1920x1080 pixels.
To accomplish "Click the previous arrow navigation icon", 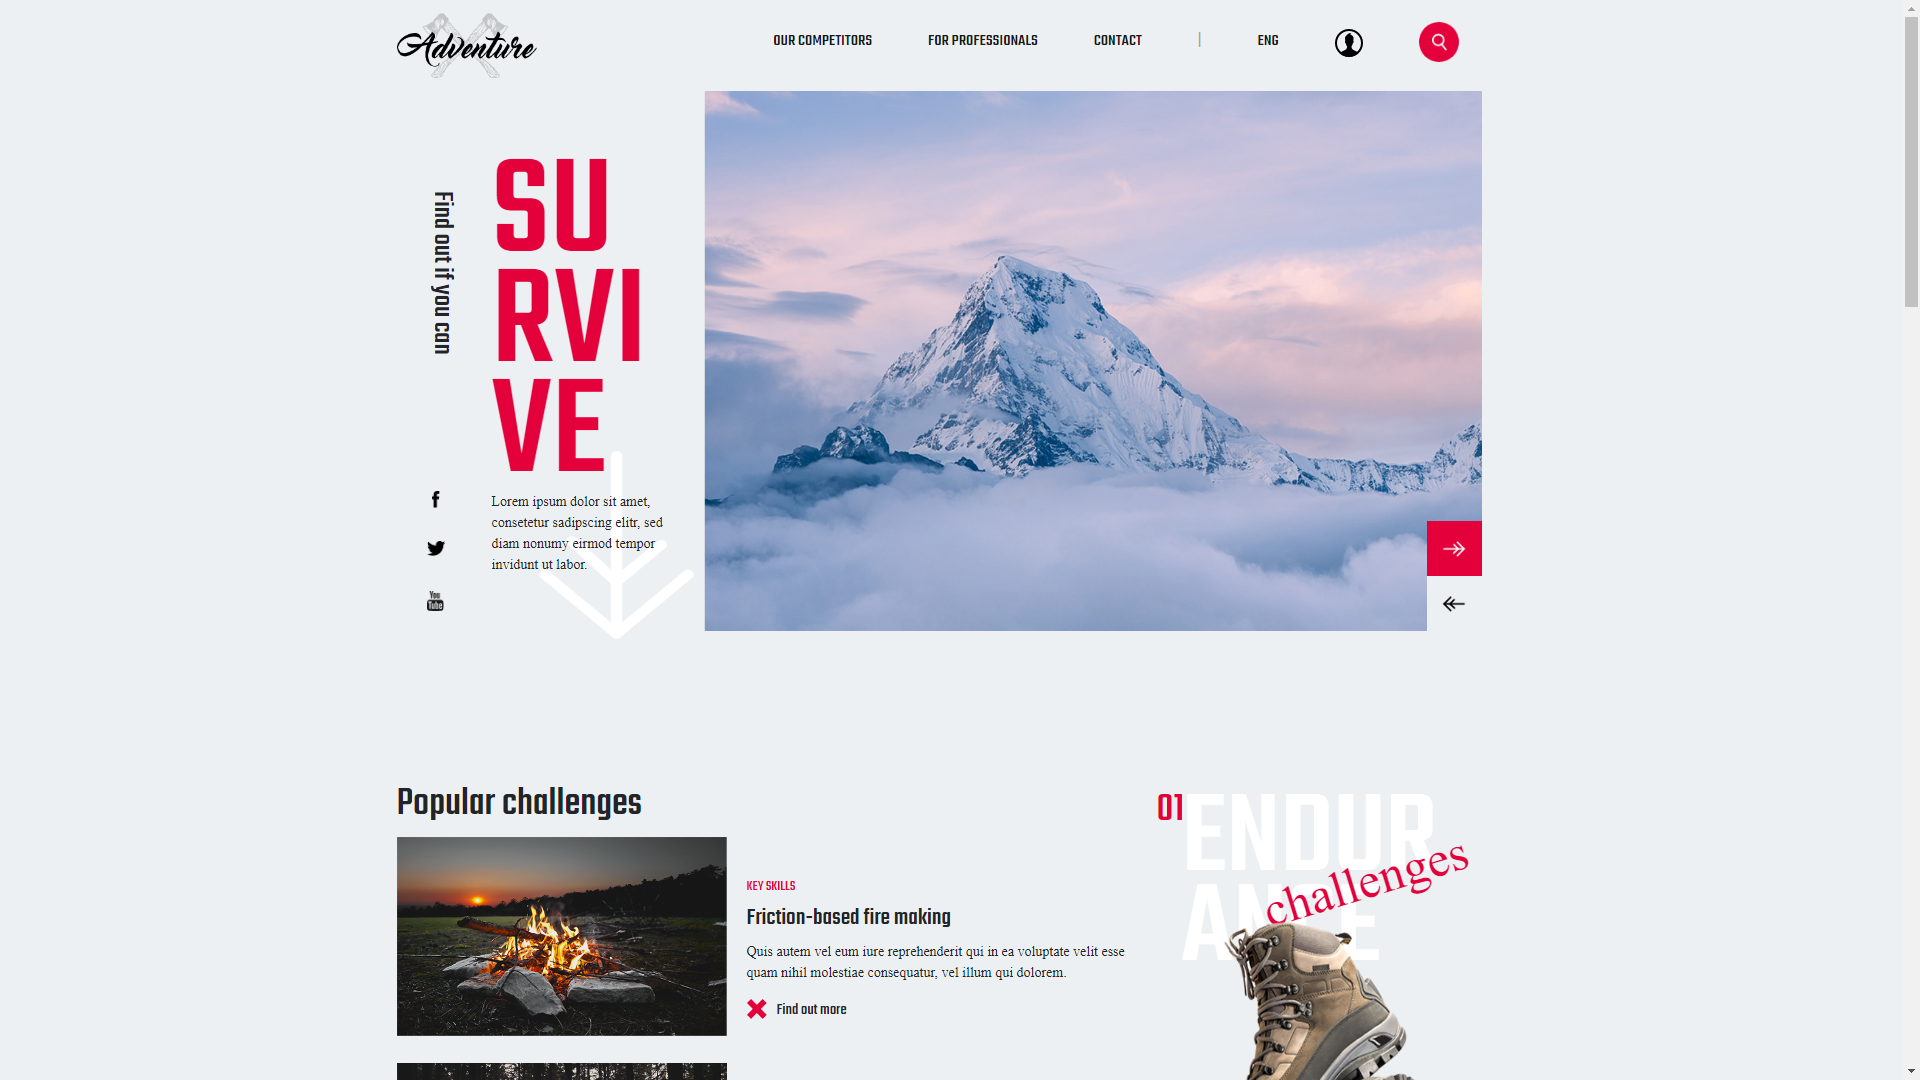I will pyautogui.click(x=1453, y=604).
